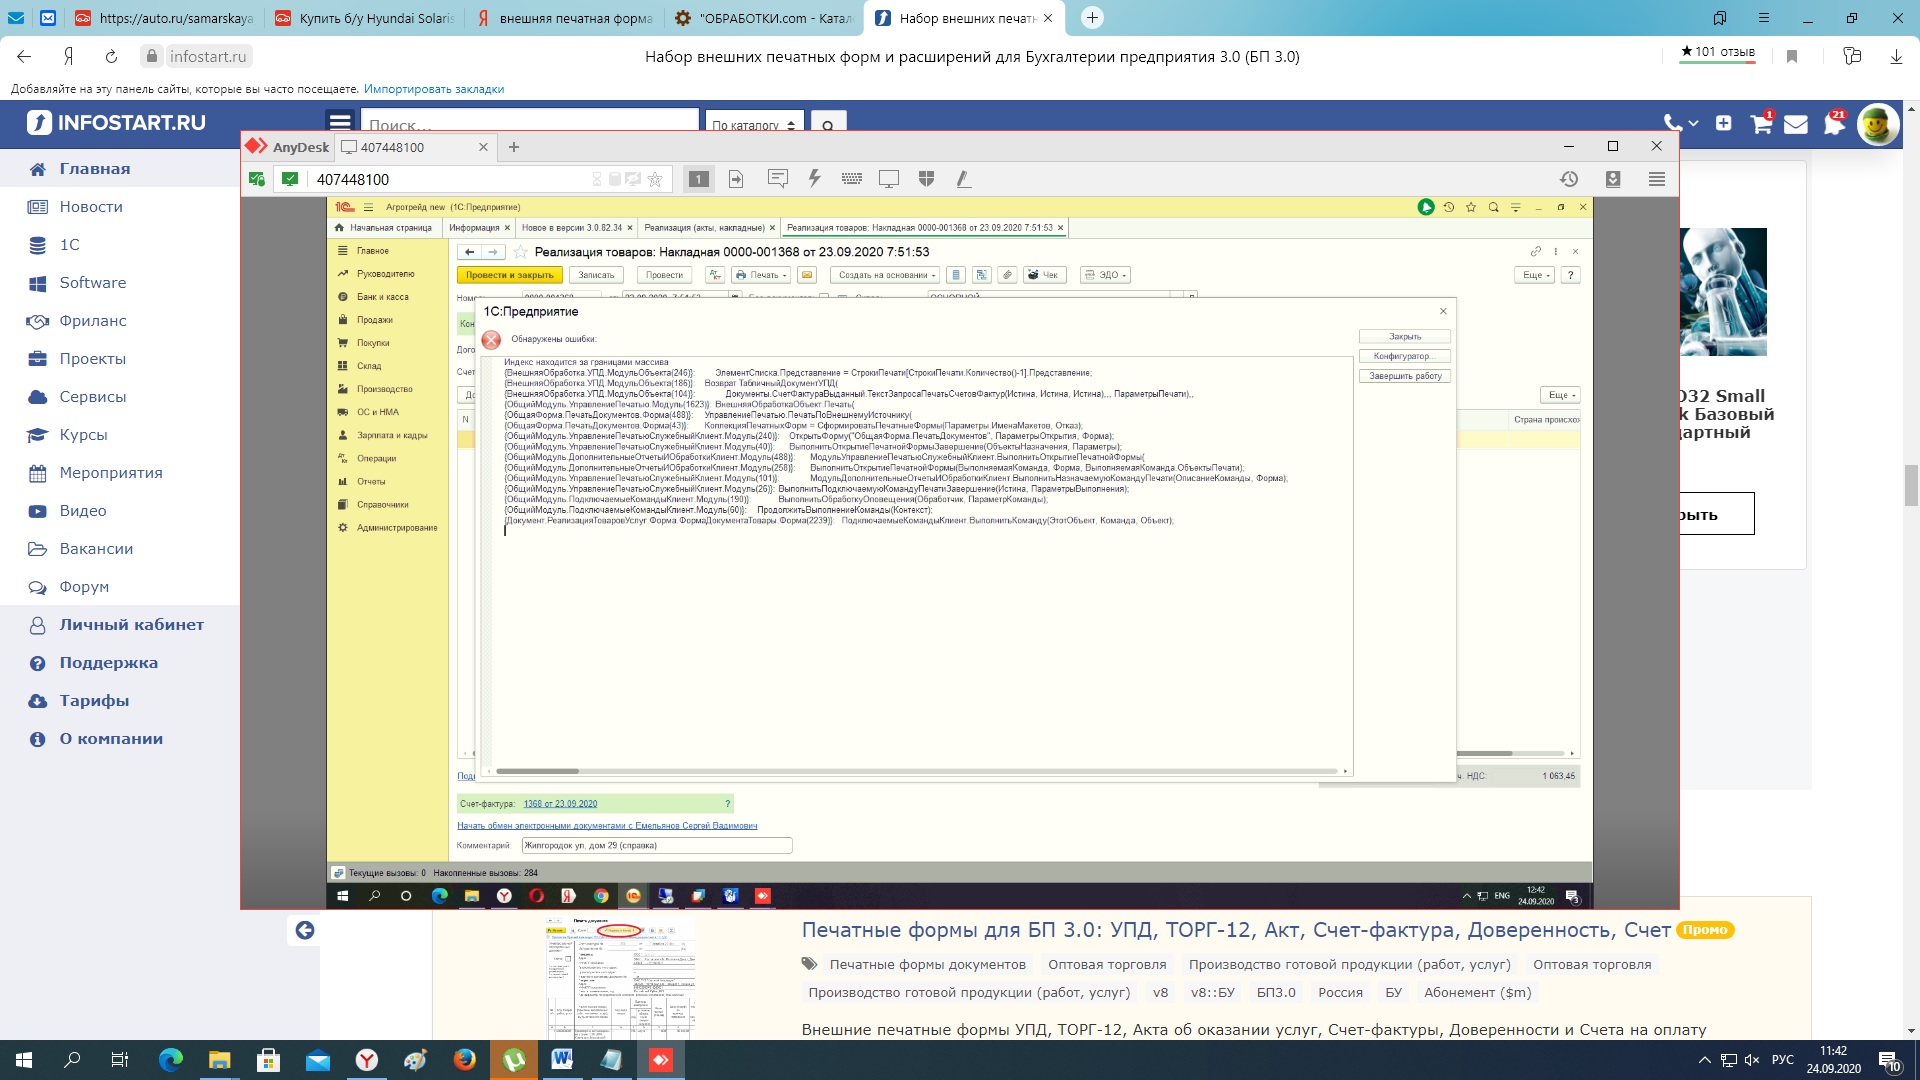Click Комментарий input field
Screen dimensions: 1920x1080
[x=657, y=846]
